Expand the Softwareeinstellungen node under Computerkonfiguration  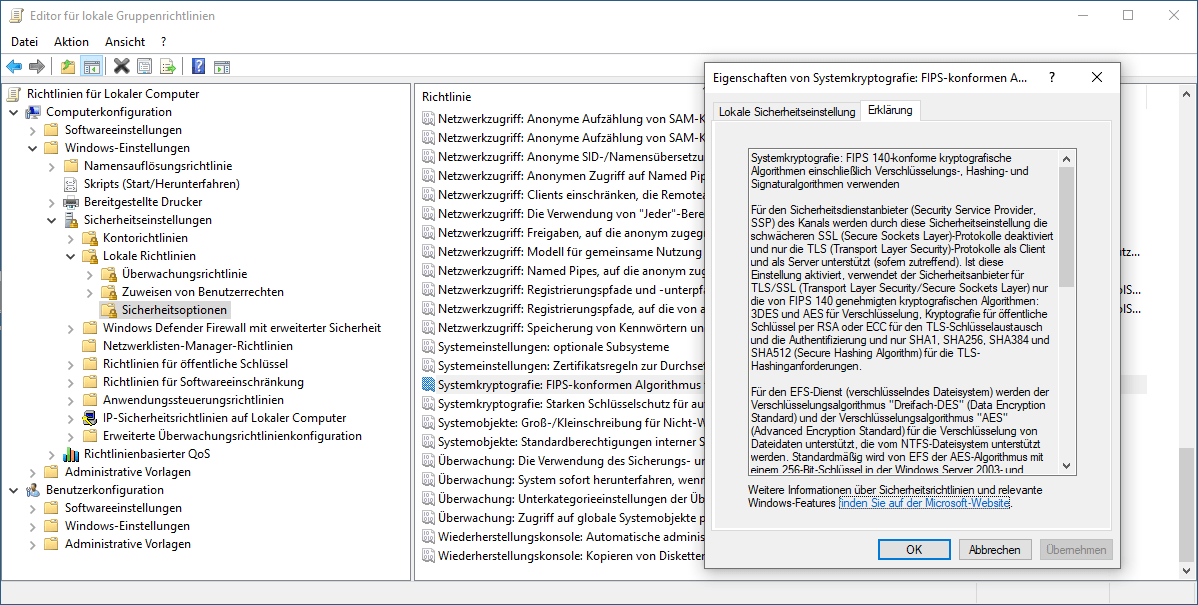[x=32, y=130]
